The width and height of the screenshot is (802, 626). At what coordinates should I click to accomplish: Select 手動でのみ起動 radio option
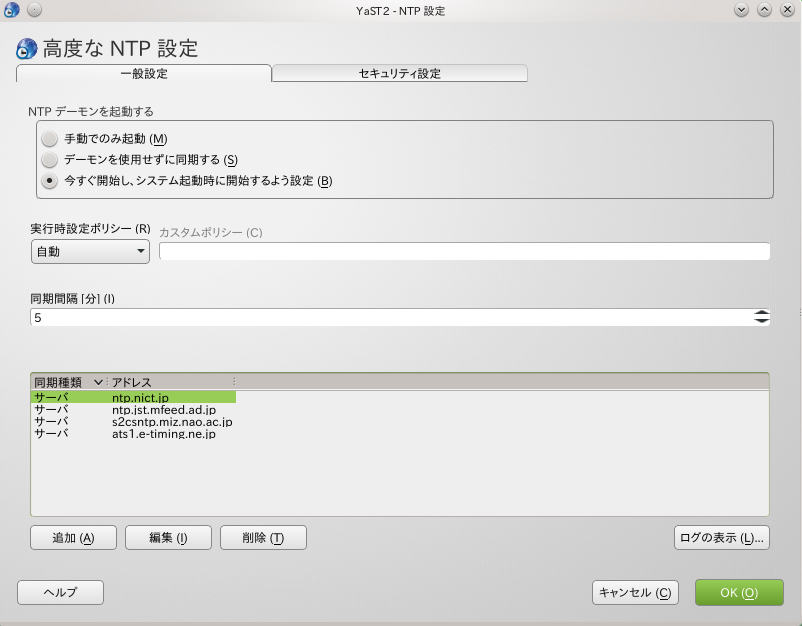tap(49, 139)
